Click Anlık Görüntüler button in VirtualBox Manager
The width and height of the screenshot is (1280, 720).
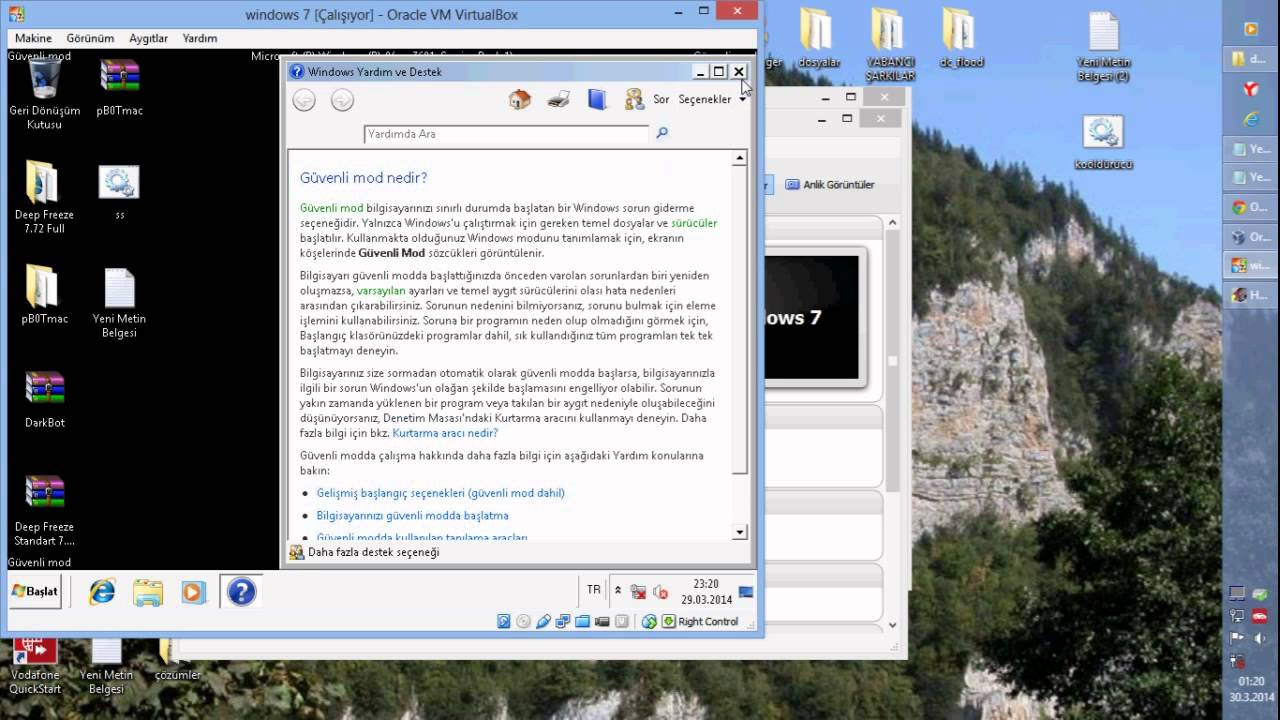pos(830,184)
